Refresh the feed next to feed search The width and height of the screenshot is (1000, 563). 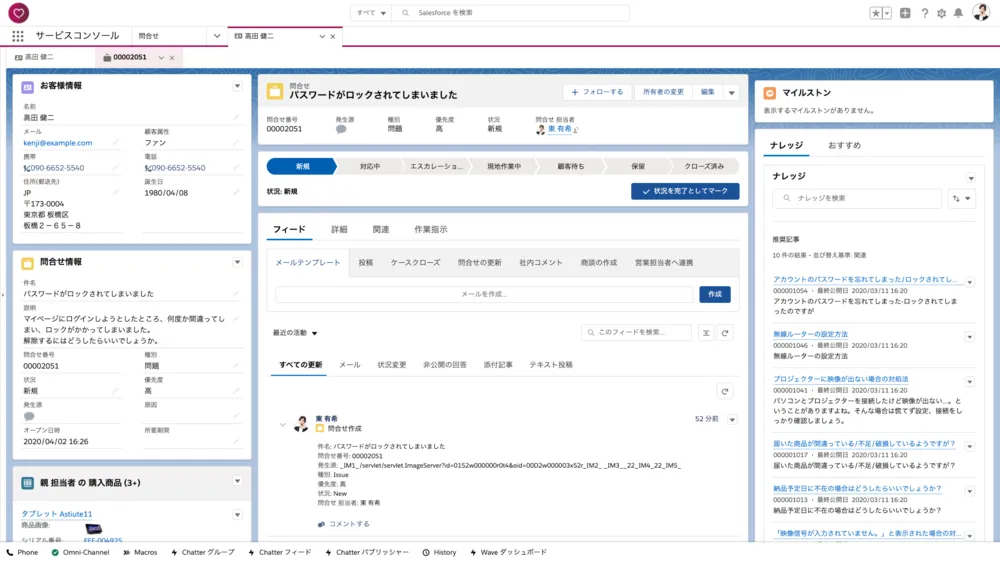point(725,333)
